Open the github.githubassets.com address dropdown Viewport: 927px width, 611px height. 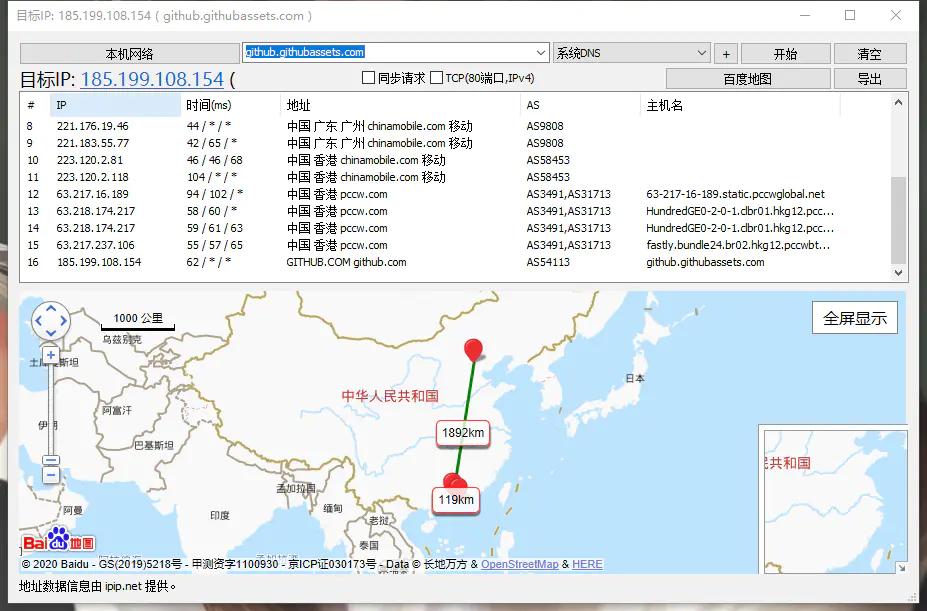[539, 52]
